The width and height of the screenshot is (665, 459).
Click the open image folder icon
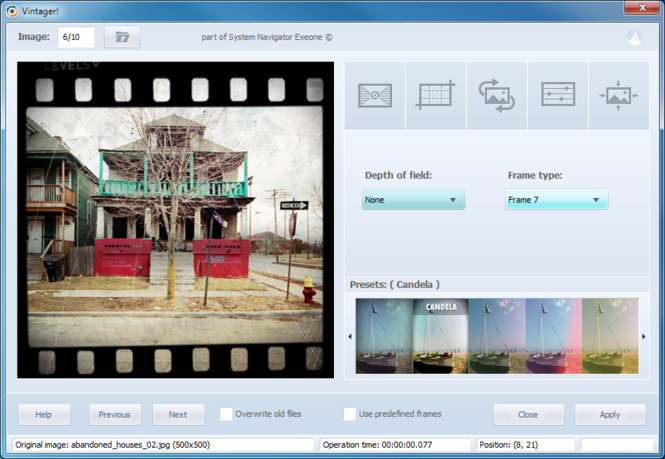[122, 38]
